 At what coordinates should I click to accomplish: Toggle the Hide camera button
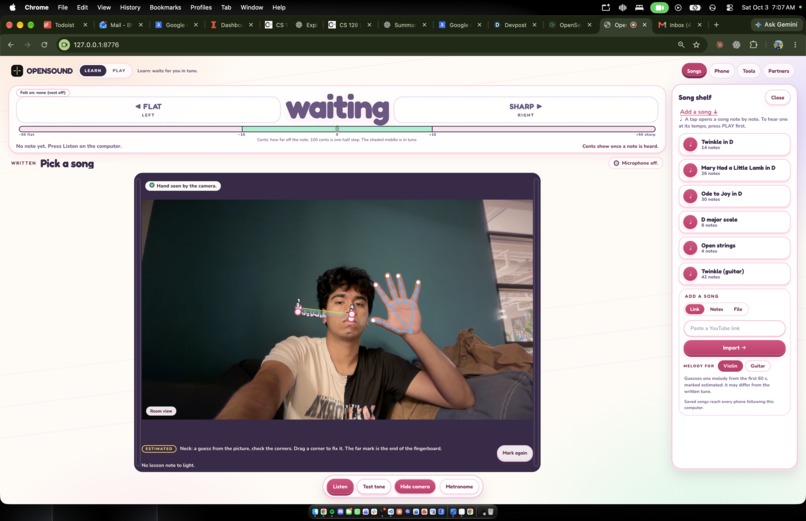(415, 487)
